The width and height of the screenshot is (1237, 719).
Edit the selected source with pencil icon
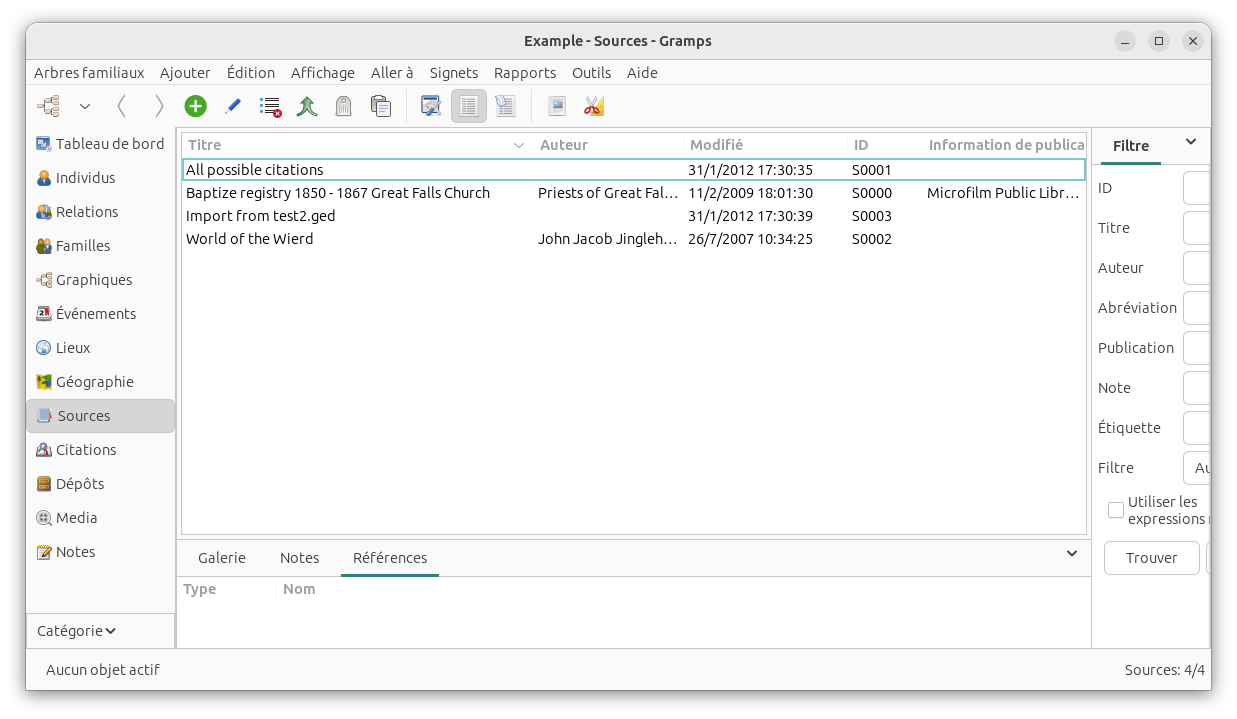(233, 106)
